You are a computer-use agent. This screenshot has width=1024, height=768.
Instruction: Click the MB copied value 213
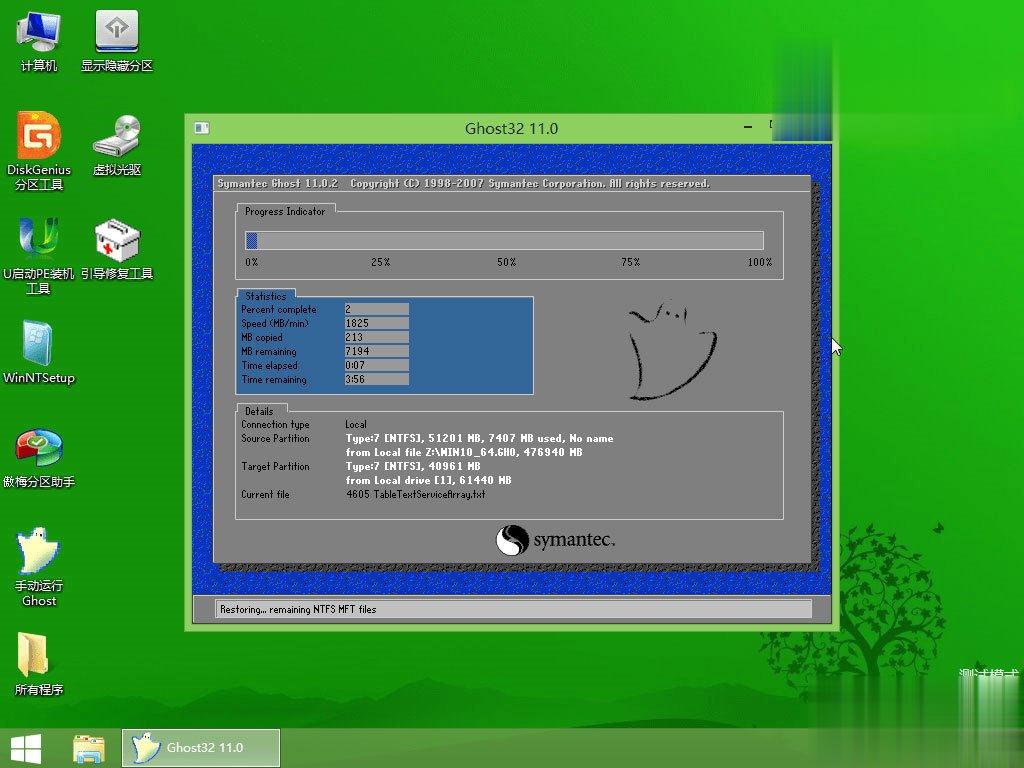click(377, 337)
